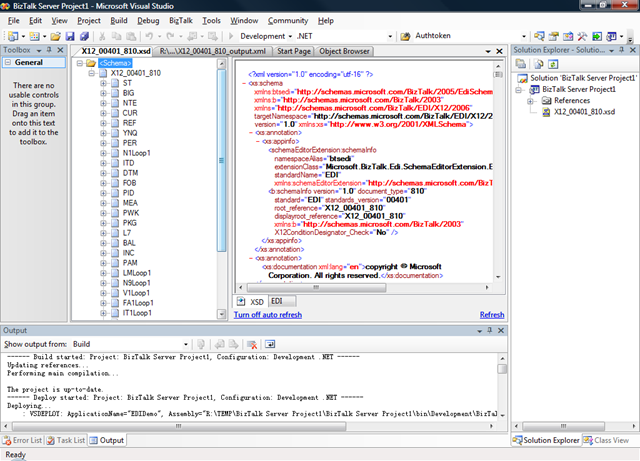Collapse the X12_00401_810 tree node
The height and width of the screenshot is (461, 640).
tap(92, 73)
